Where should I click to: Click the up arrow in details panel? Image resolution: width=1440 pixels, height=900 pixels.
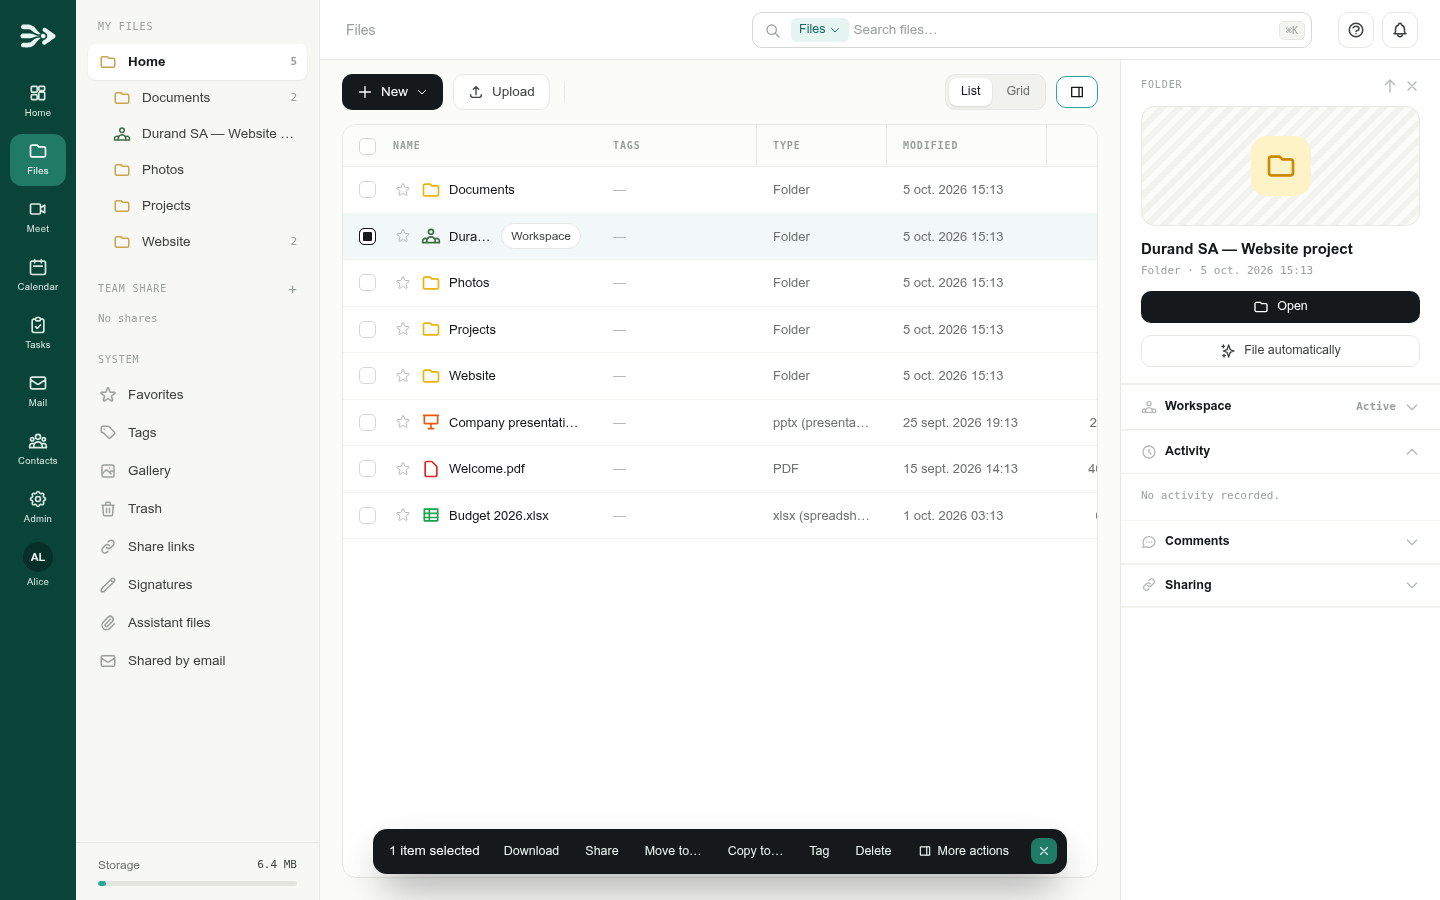tap(1390, 86)
